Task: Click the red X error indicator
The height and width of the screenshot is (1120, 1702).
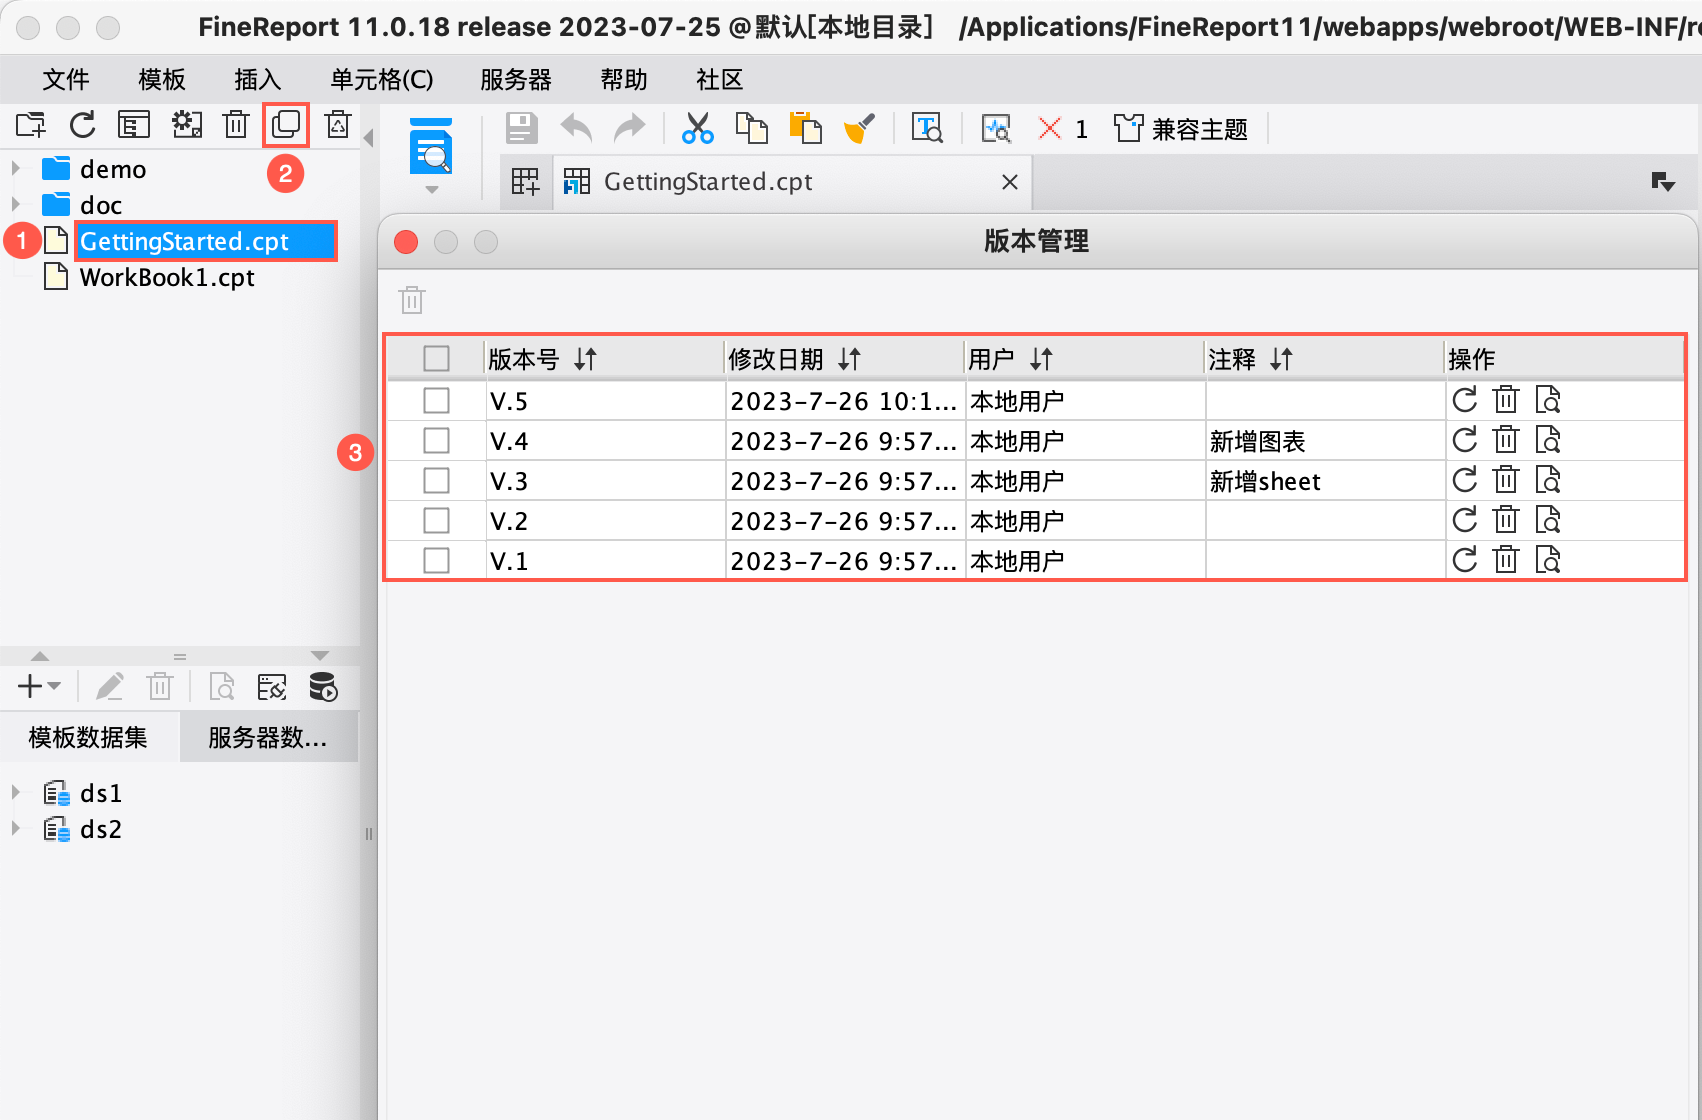Action: pyautogui.click(x=1049, y=128)
